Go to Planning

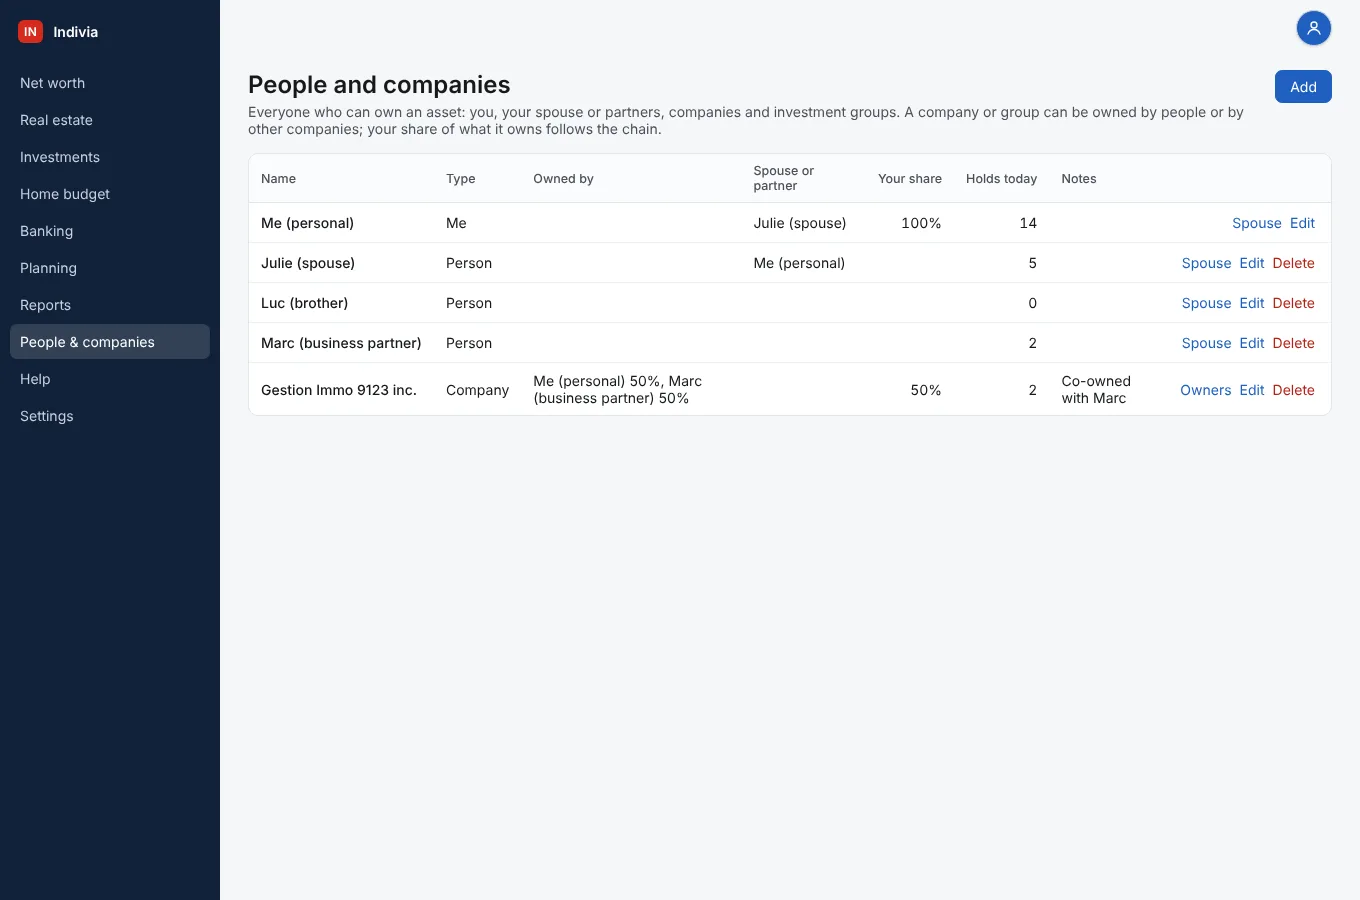point(110,268)
